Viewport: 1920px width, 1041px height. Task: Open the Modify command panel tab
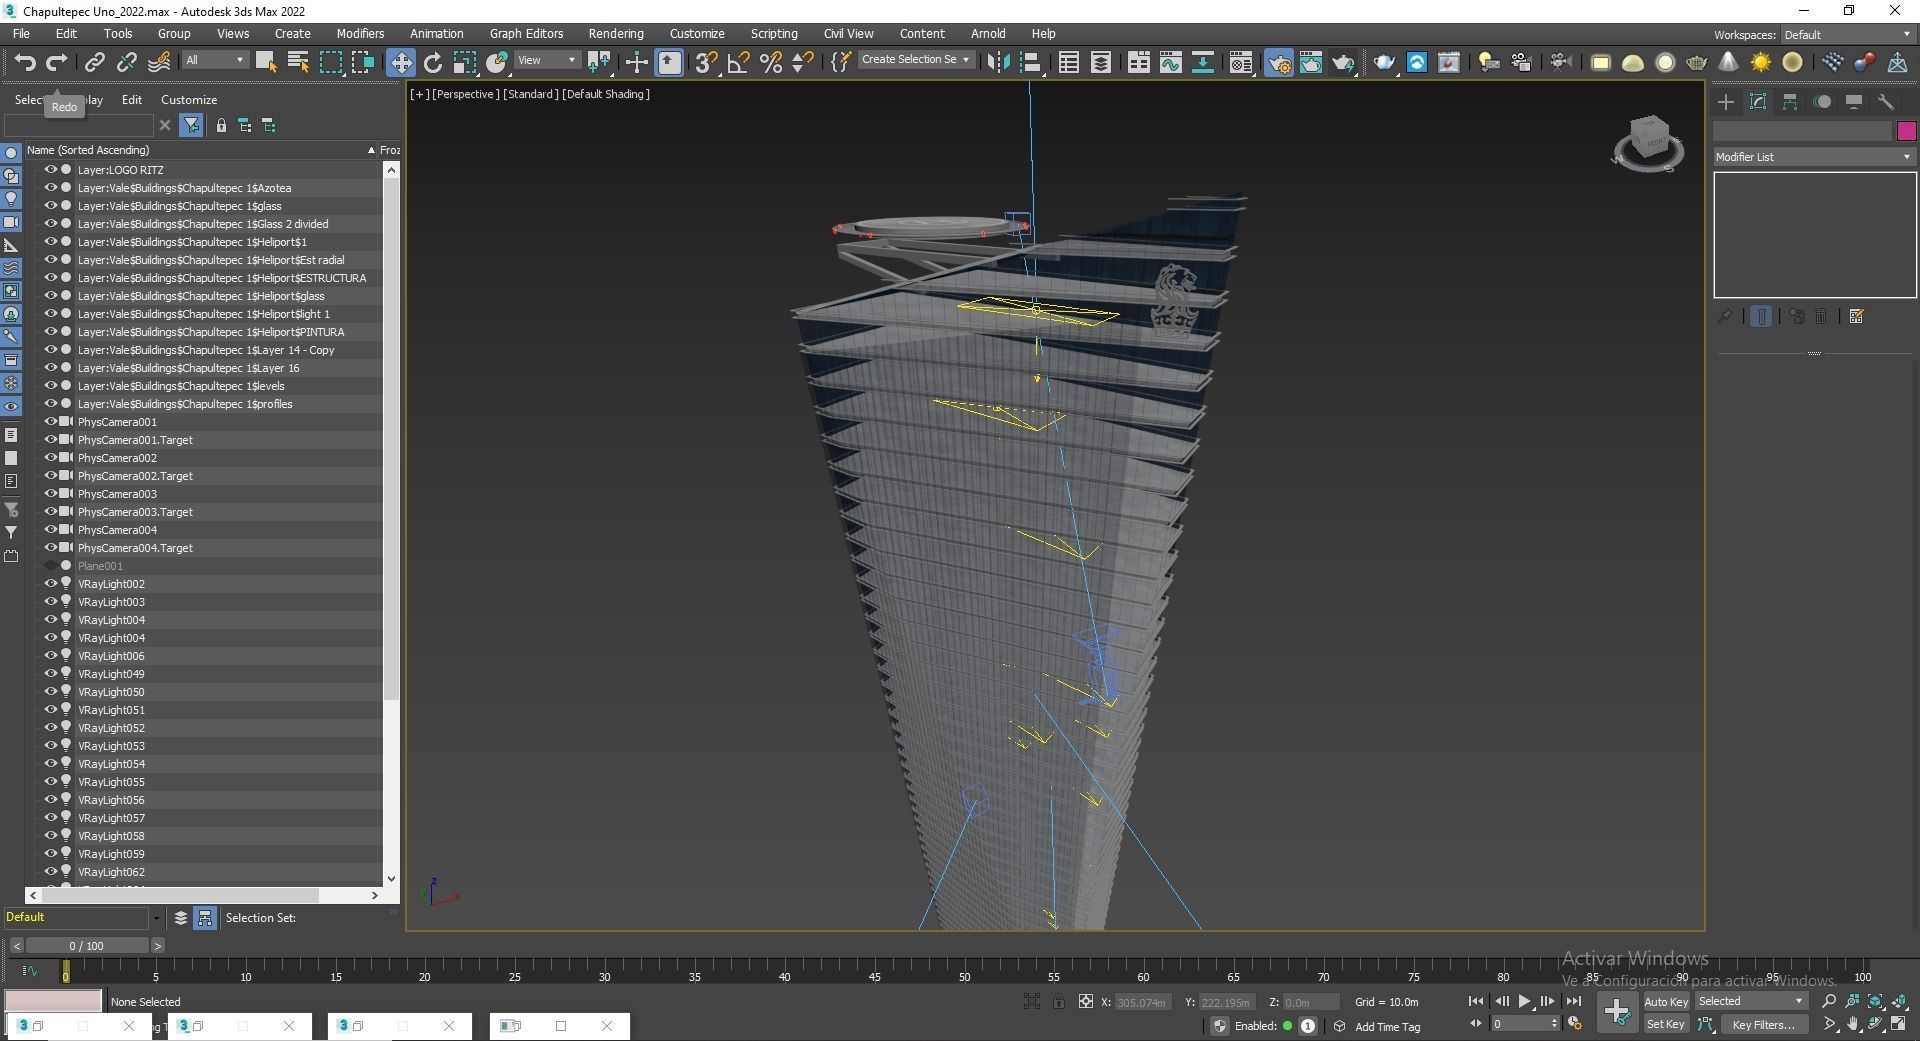[x=1758, y=102]
